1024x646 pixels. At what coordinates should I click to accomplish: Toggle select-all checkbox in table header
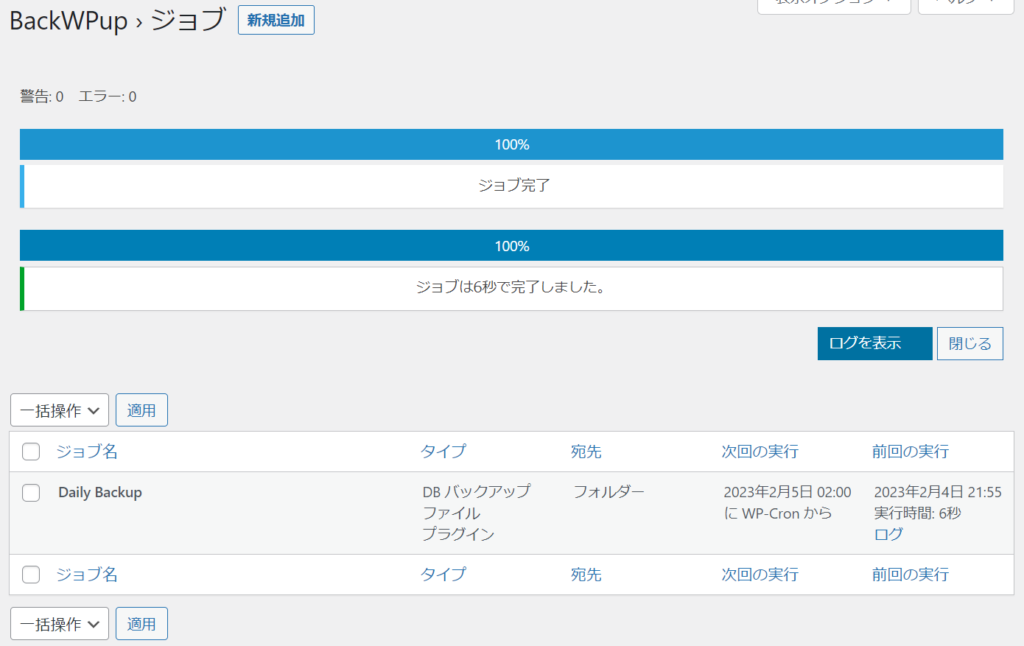click(31, 451)
